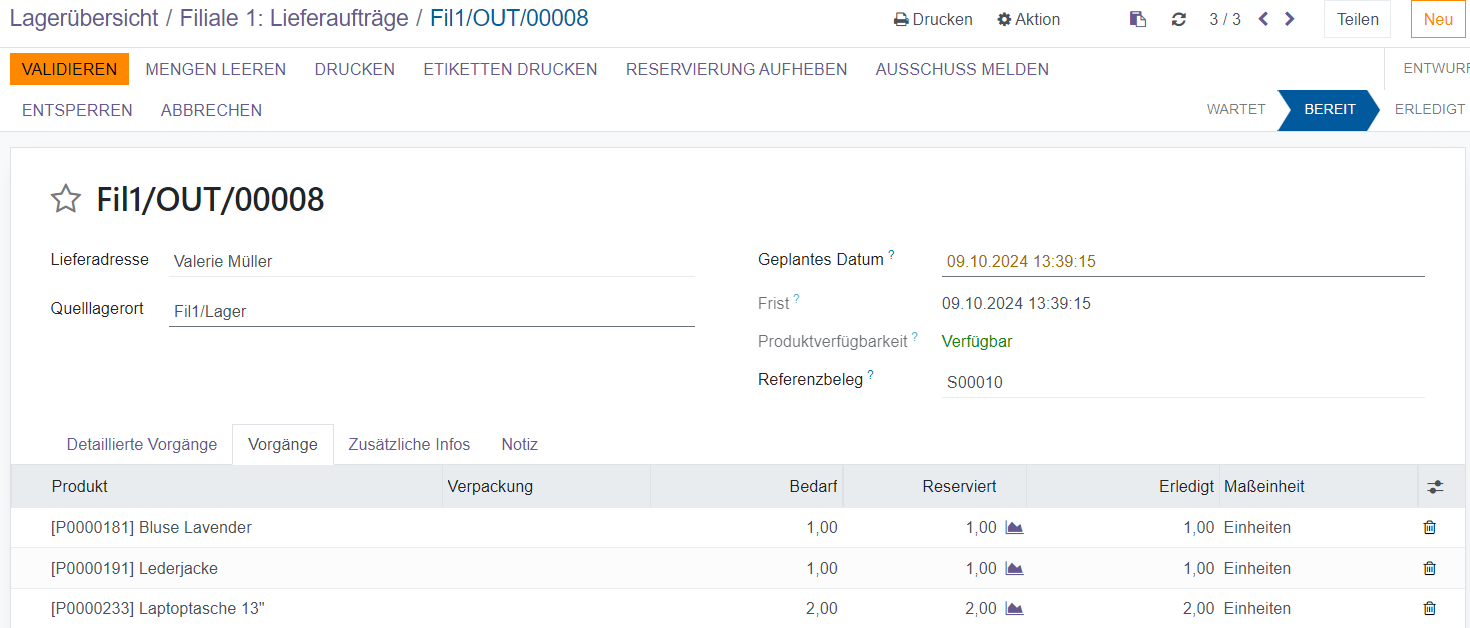The image size is (1470, 628).
Task: Open forecast chart for Laptoptasche 13"
Action: [x=1014, y=609]
